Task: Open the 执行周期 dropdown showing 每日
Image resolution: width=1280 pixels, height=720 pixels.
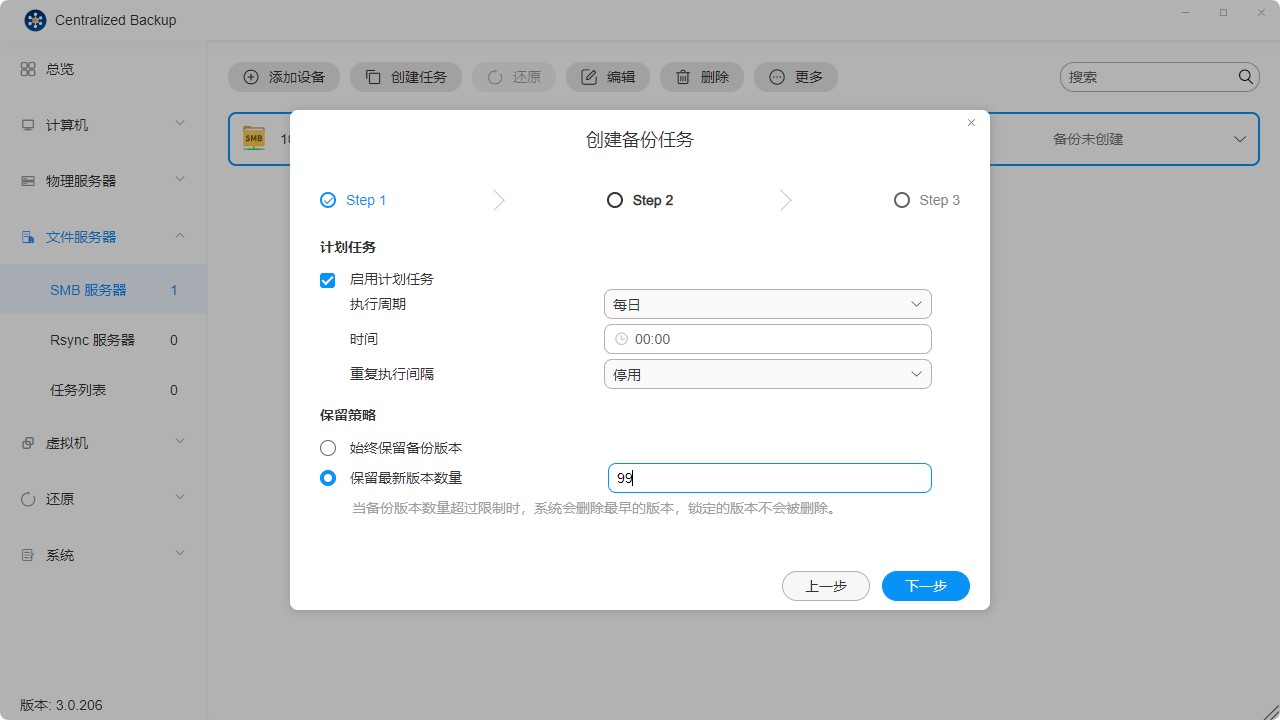Action: coord(766,303)
